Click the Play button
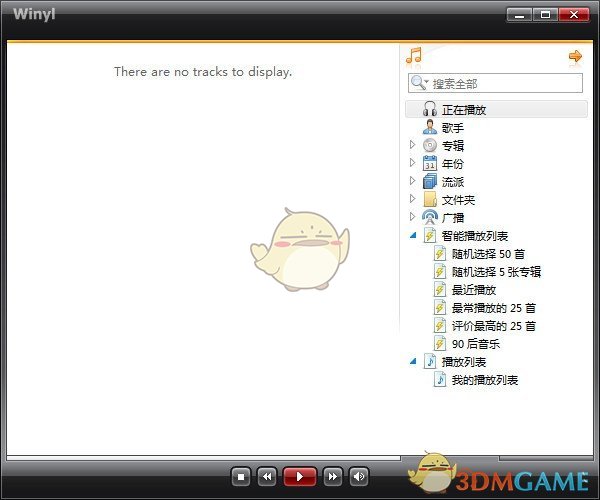The image size is (600, 500). [x=299, y=477]
